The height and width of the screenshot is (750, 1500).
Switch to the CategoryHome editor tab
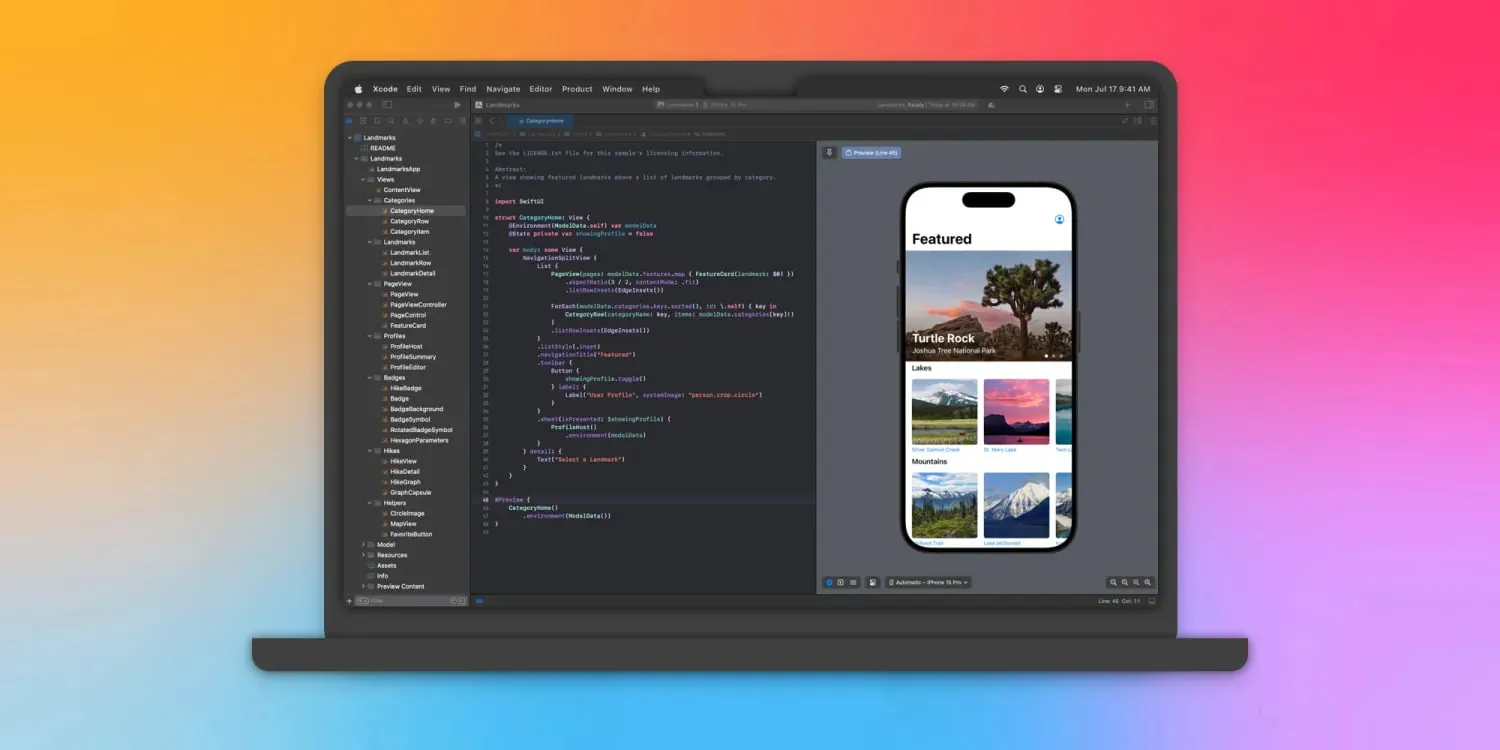pos(541,119)
